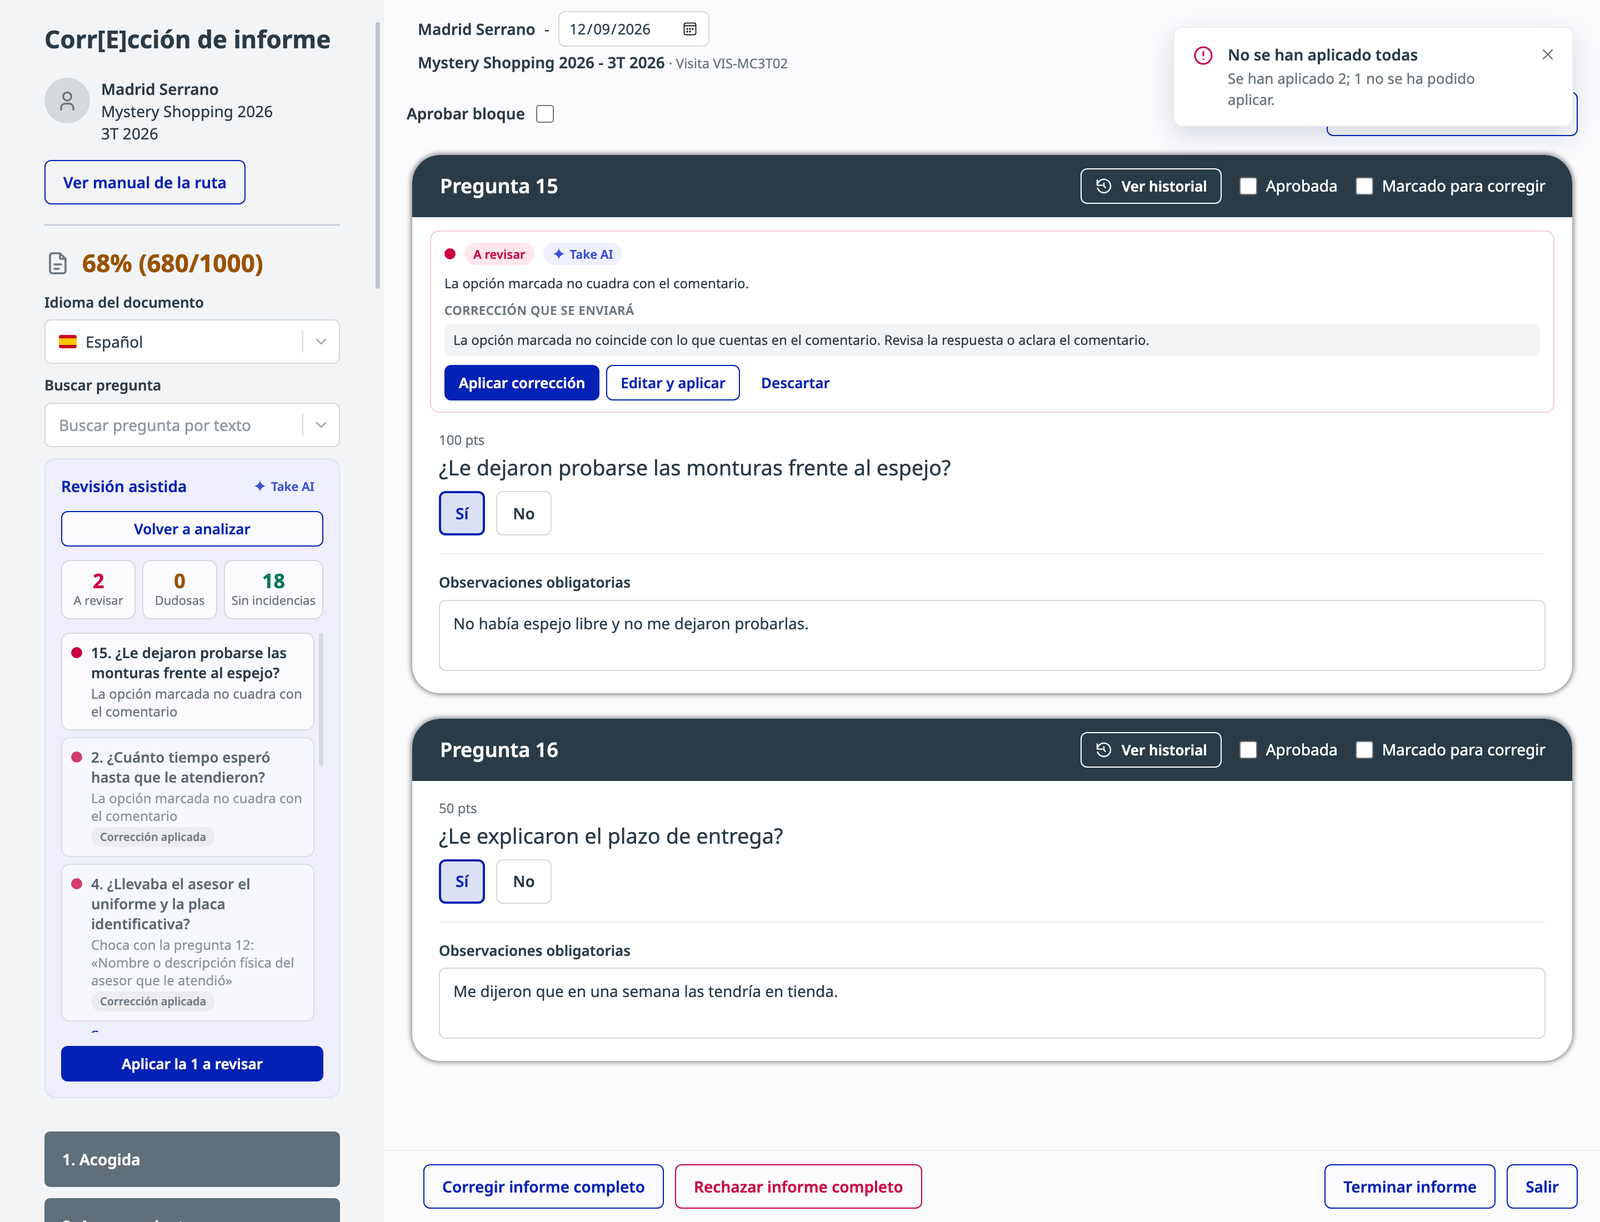Click 'Terminar informe' button
1600x1222 pixels.
tap(1410, 1187)
